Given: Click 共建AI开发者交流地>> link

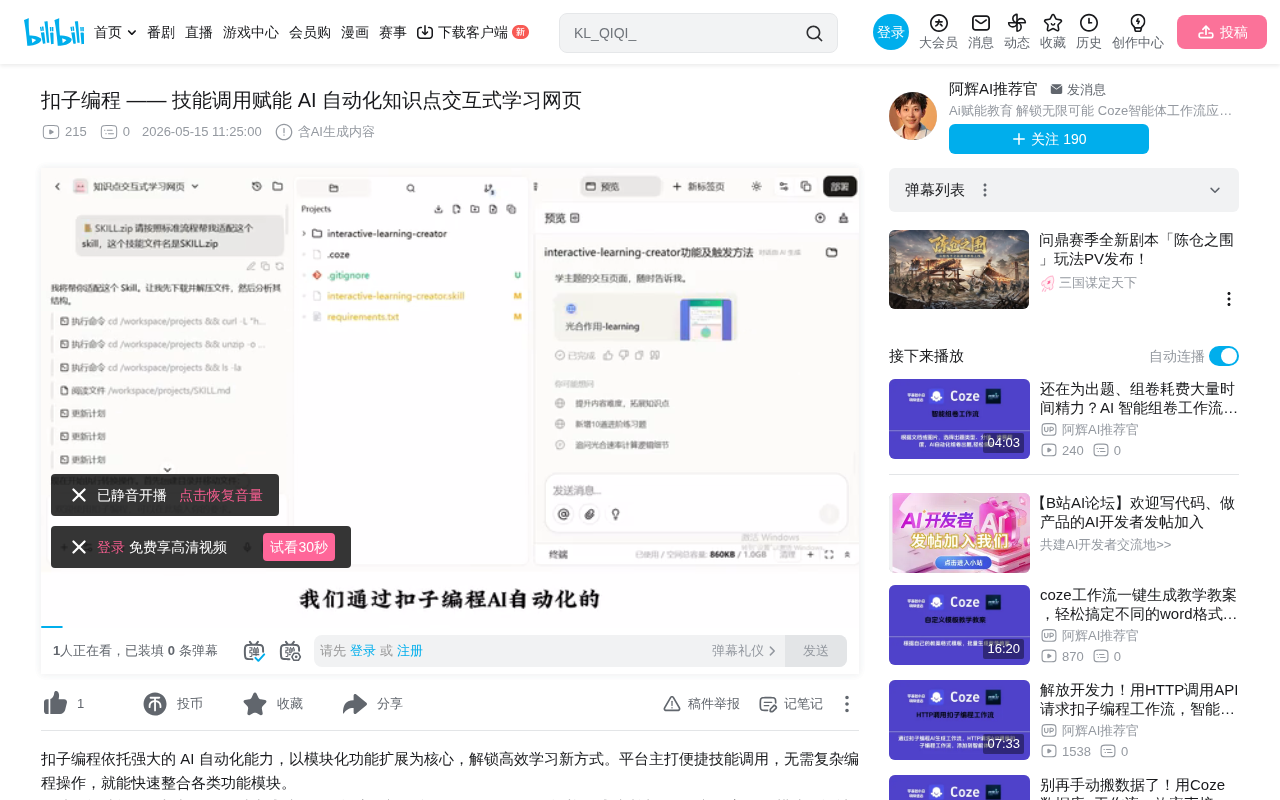Looking at the screenshot, I should (1105, 545).
